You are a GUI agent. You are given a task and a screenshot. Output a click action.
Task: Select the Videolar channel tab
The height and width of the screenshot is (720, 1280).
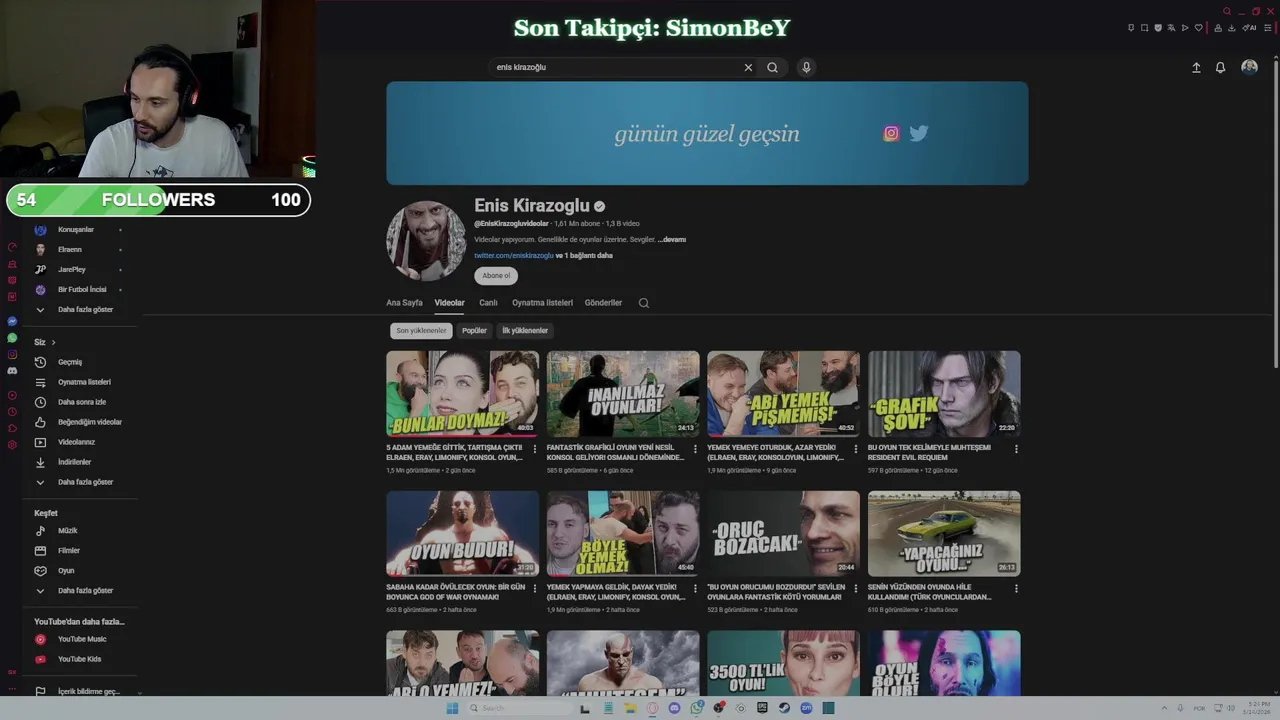449,303
